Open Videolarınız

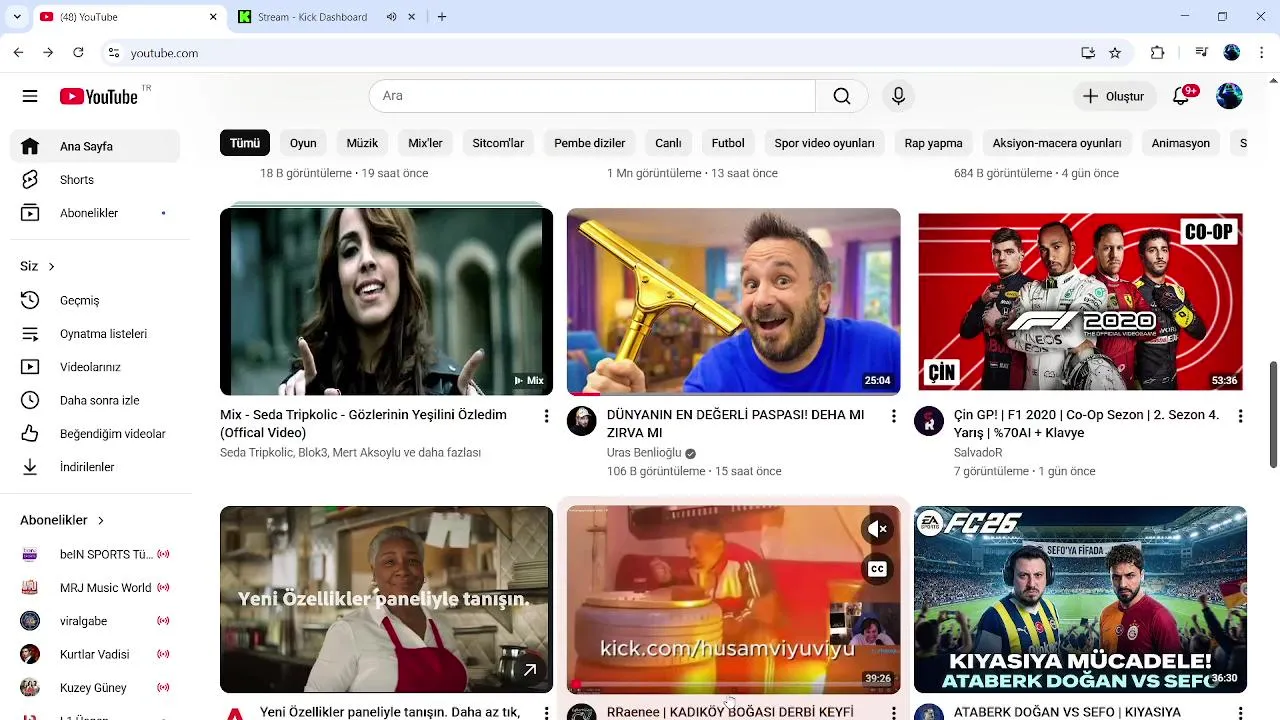(95, 367)
